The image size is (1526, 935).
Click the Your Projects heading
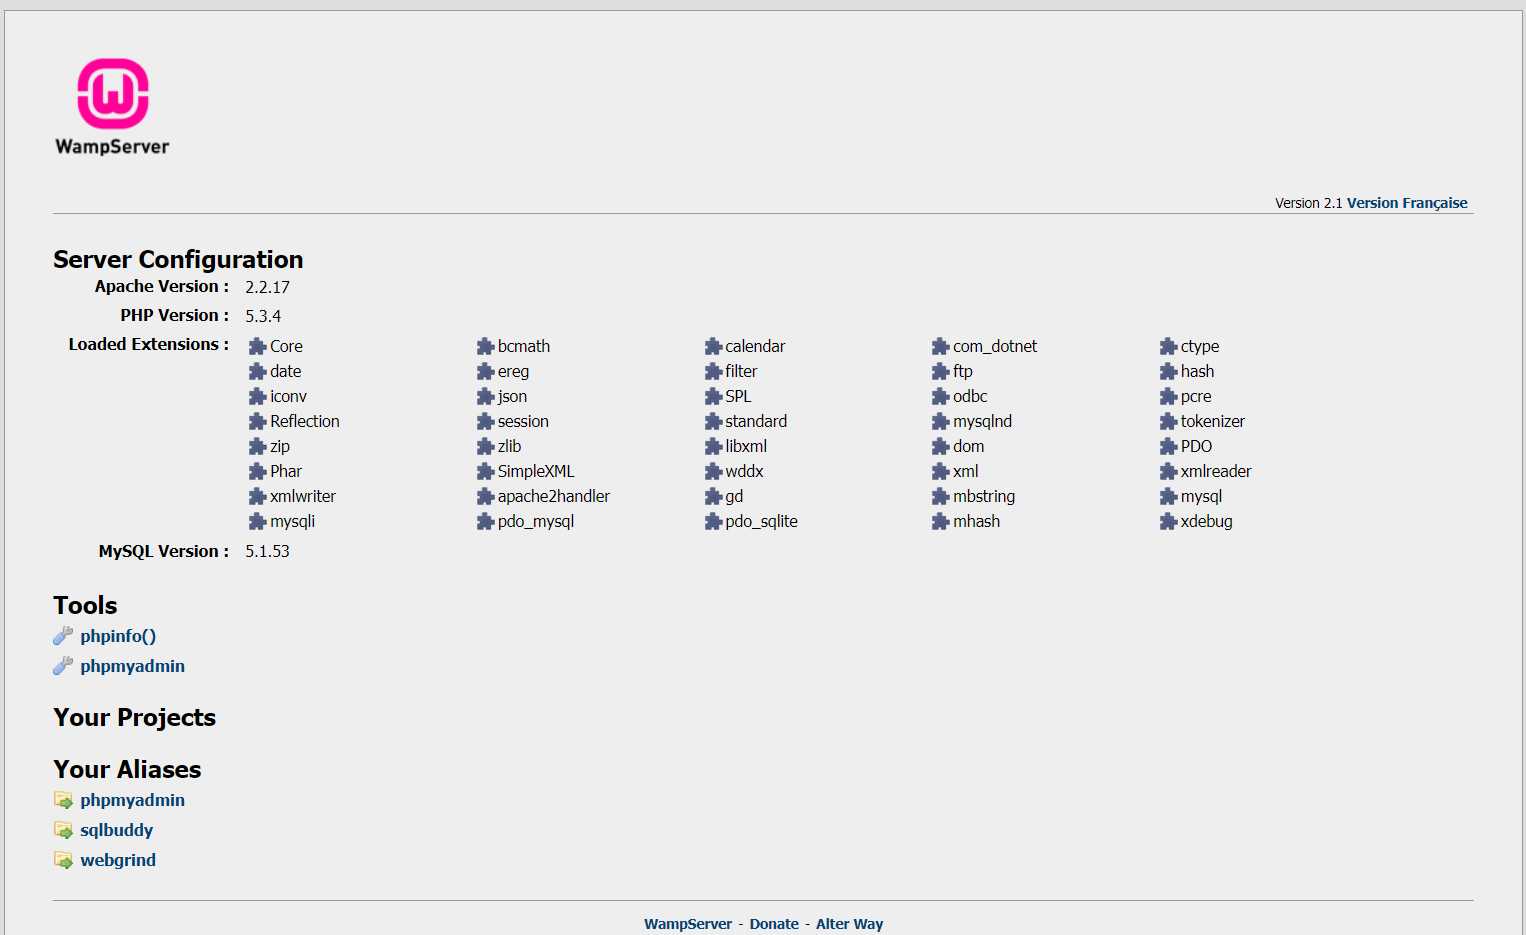click(x=134, y=718)
